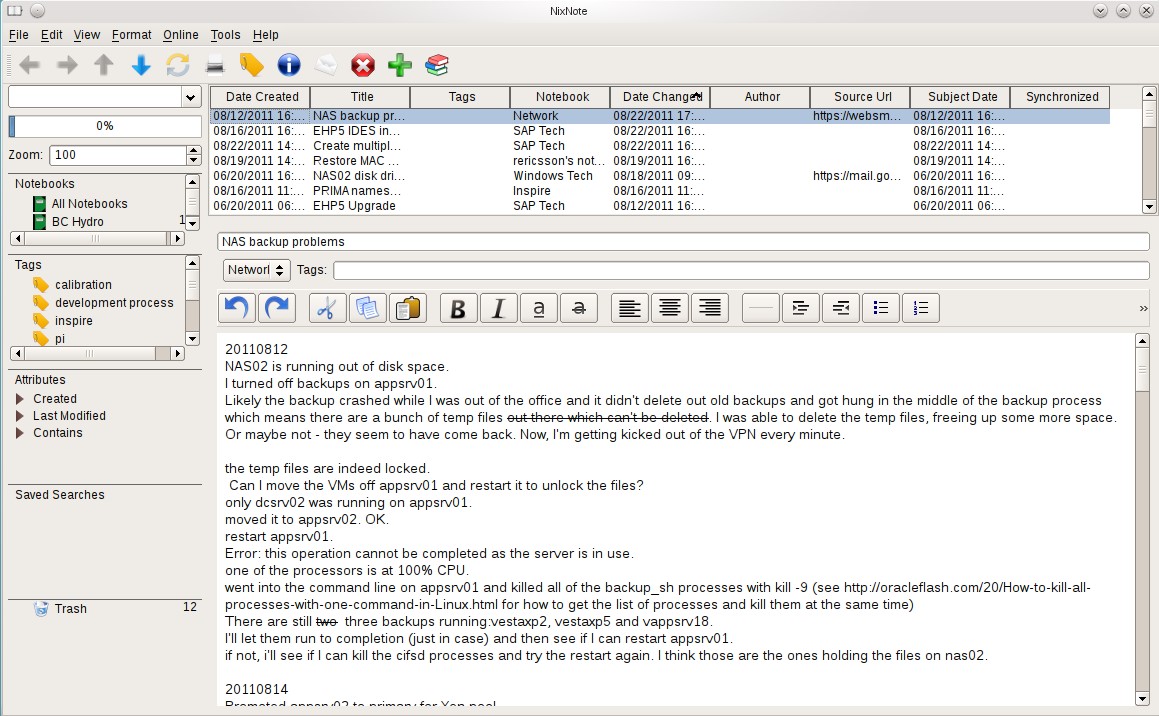The image size is (1159, 716).
Task: Click the synchronize icon in toolbar
Action: (178, 66)
